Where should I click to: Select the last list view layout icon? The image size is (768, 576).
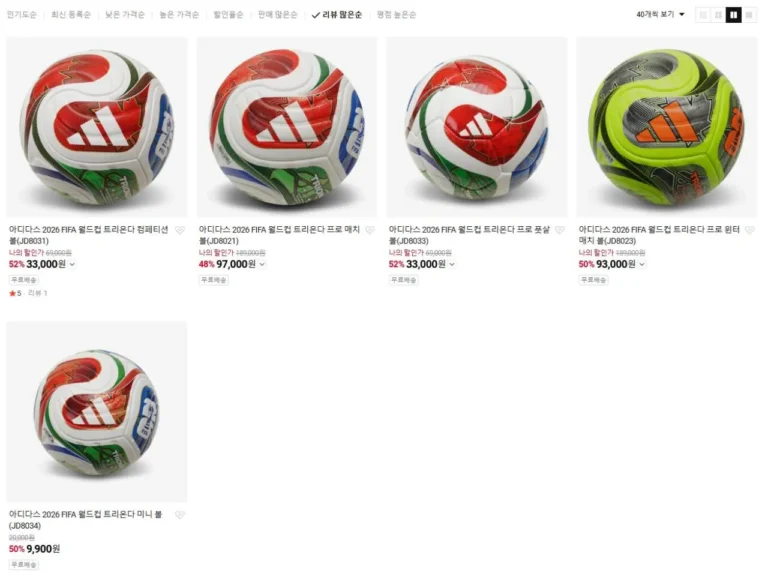tap(749, 15)
